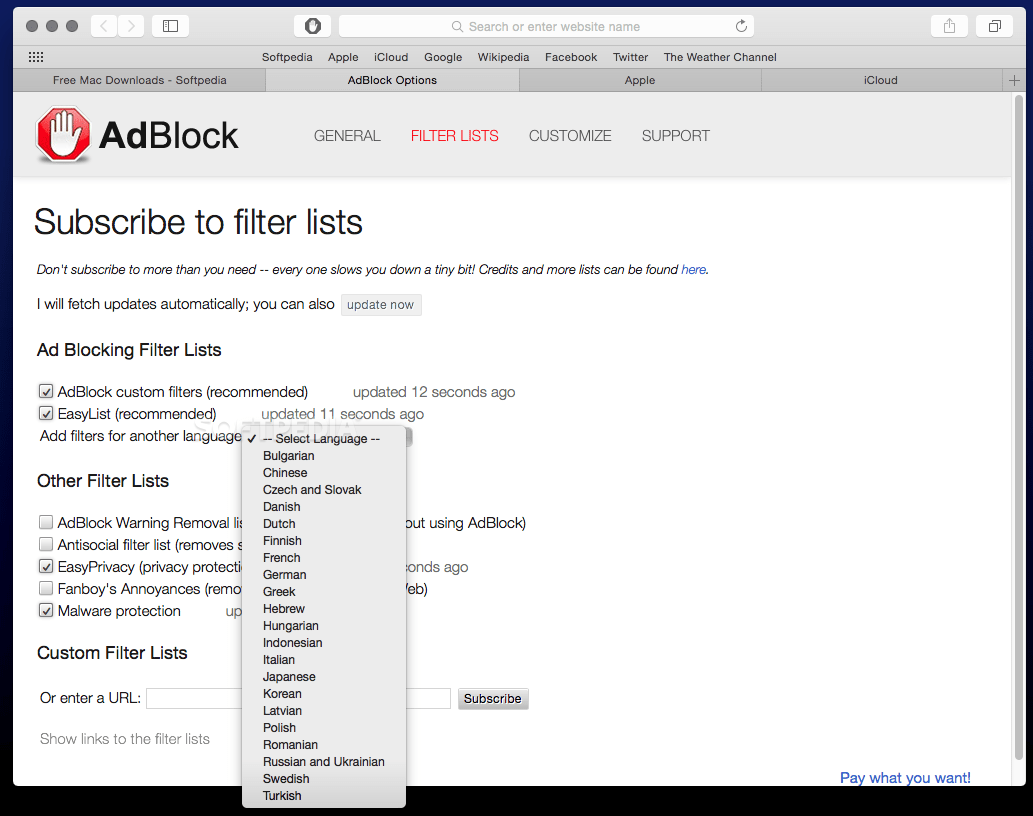This screenshot has height=816, width=1033.
Task: Add a new tab with plus button
Action: point(1014,80)
